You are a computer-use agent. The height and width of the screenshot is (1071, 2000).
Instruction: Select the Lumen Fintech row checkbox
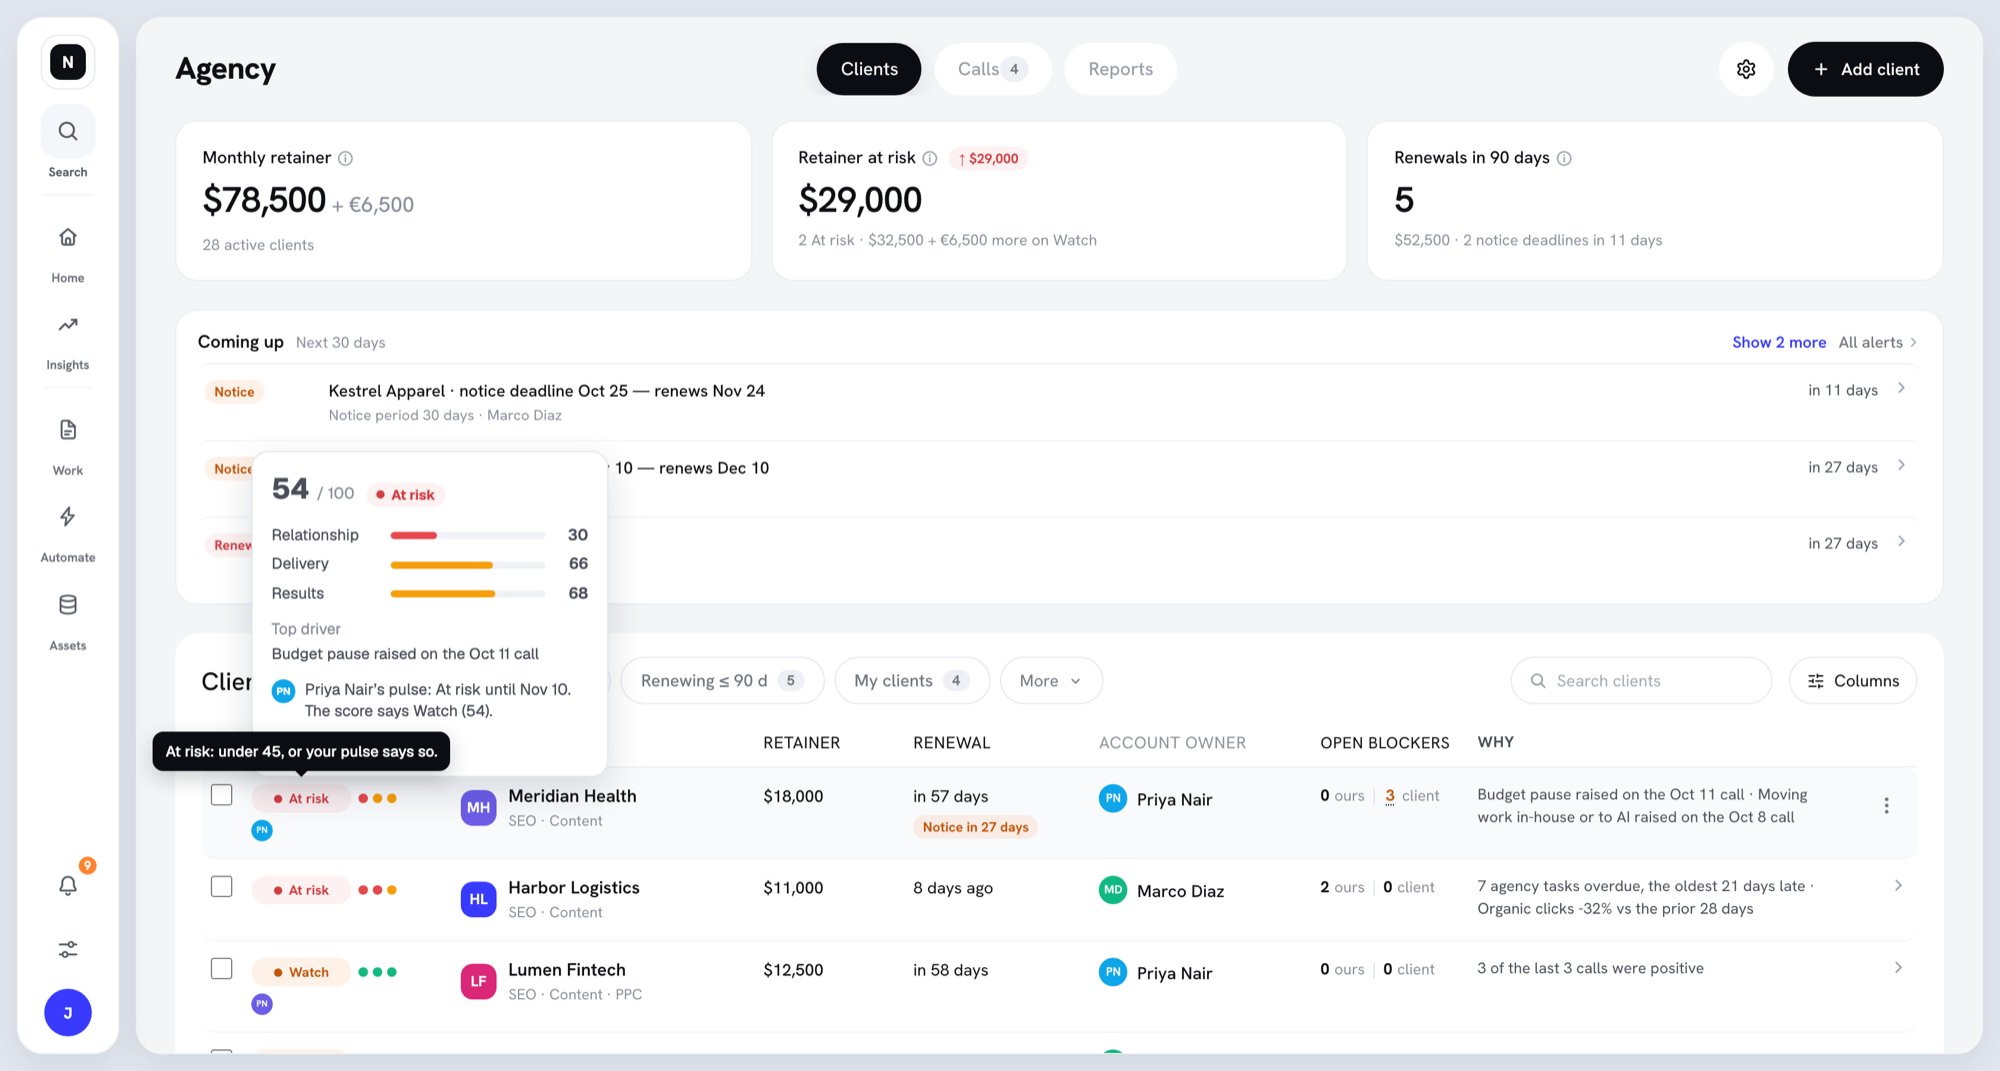click(x=222, y=969)
